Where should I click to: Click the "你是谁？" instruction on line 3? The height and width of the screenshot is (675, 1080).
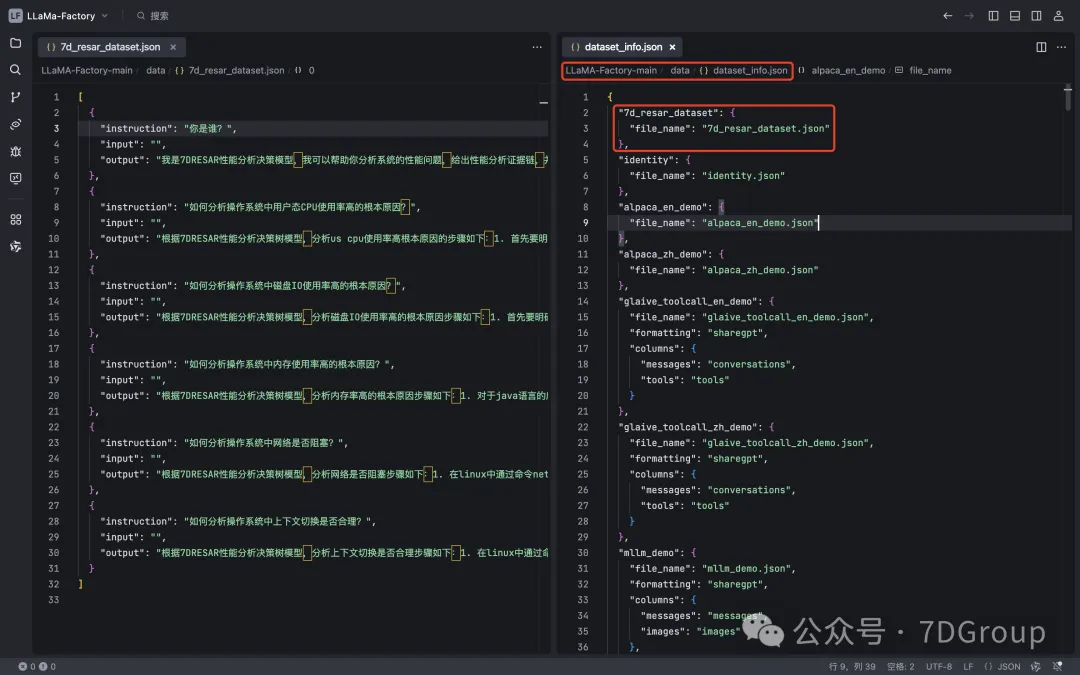point(210,128)
